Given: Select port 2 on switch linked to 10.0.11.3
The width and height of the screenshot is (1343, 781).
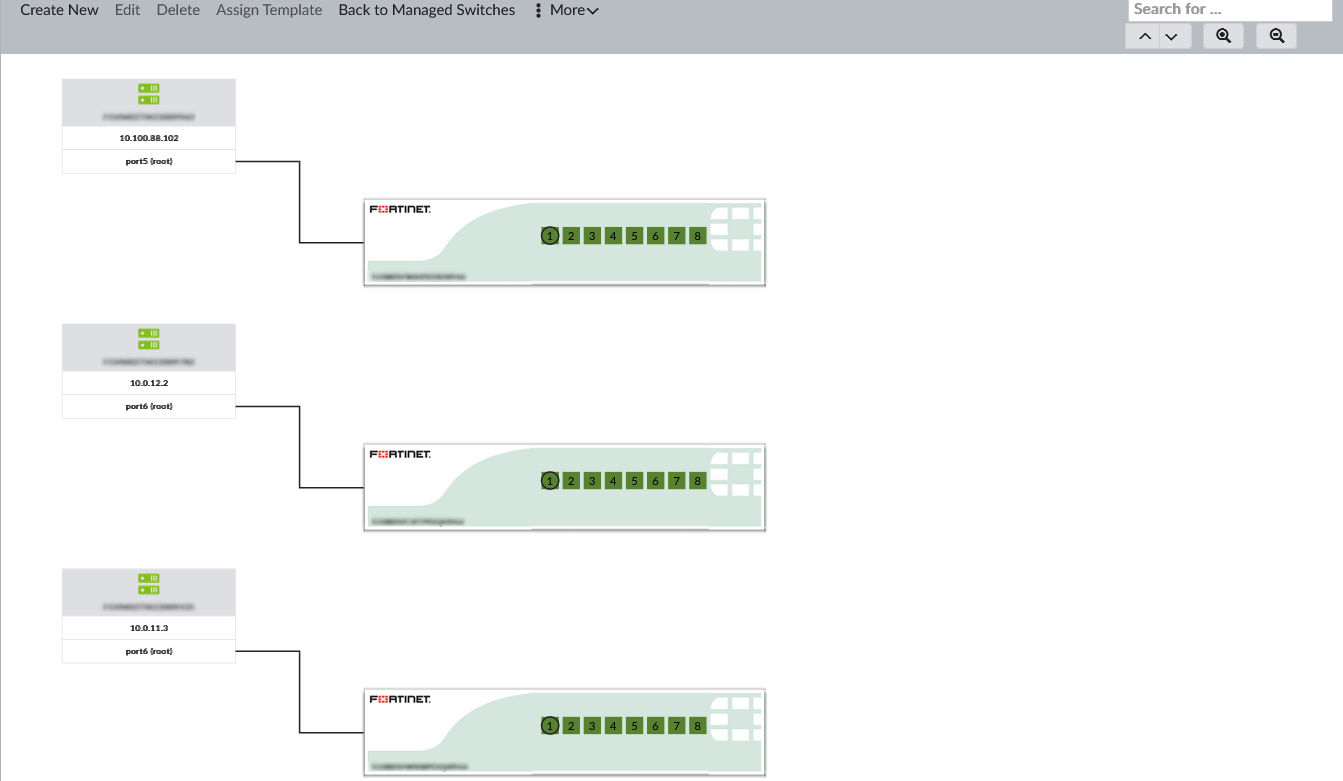Looking at the screenshot, I should (x=571, y=726).
